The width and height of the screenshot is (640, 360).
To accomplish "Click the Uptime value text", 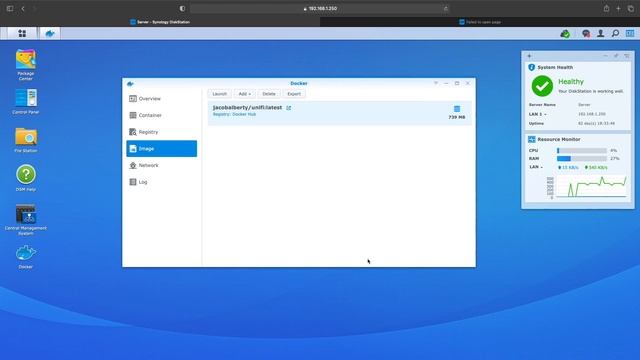I will [596, 123].
